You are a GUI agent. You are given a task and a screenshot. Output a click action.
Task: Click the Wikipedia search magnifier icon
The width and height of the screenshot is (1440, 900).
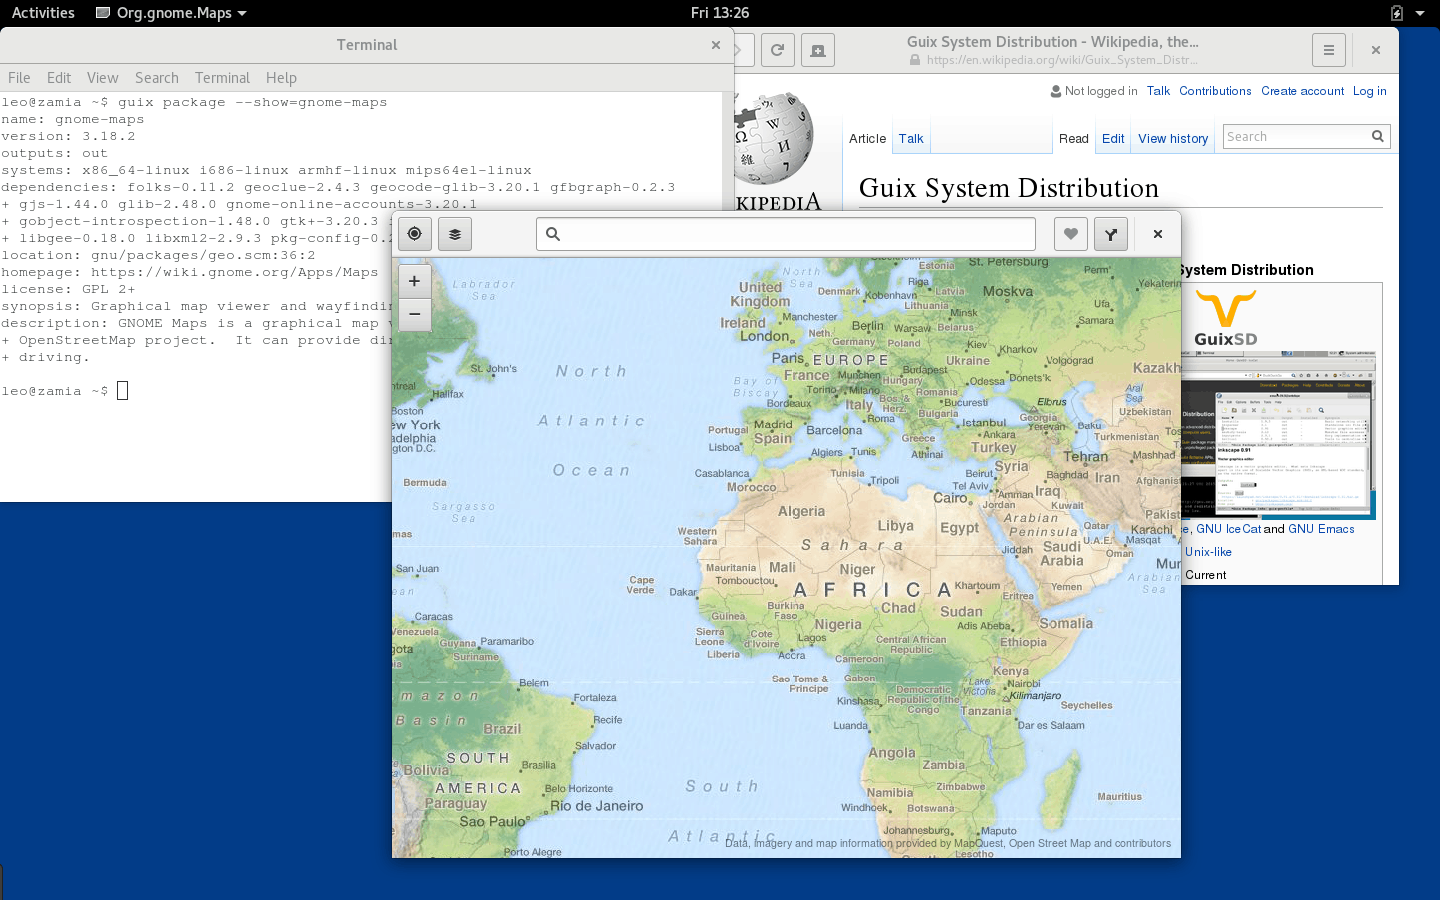coord(1378,137)
